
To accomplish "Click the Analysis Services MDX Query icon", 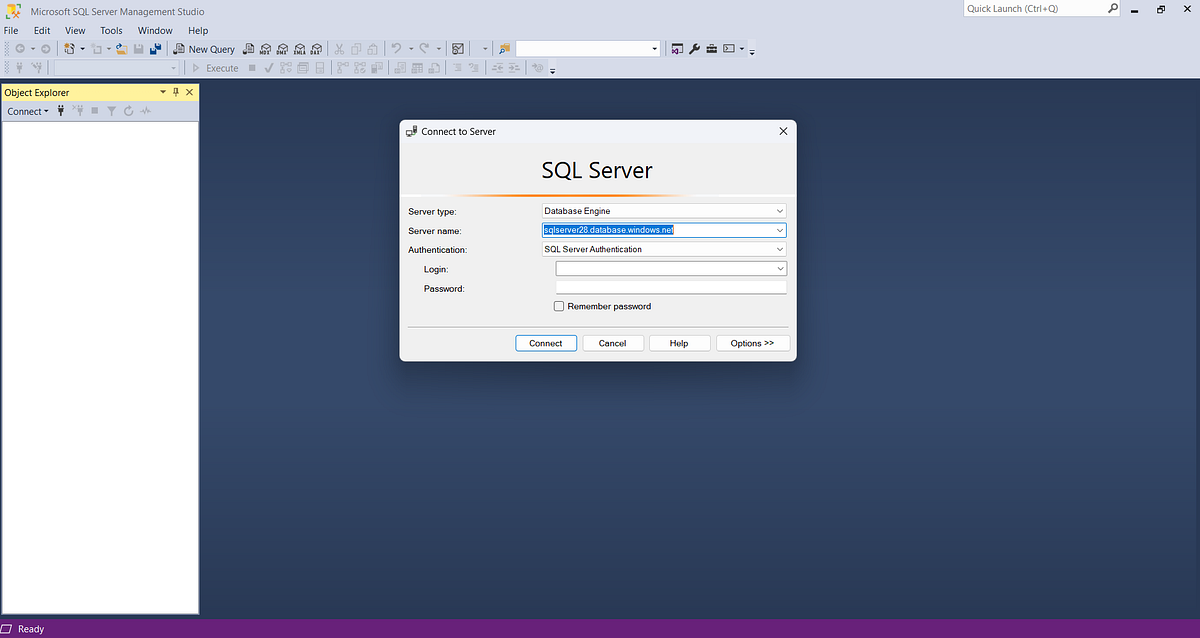I will tap(265, 49).
